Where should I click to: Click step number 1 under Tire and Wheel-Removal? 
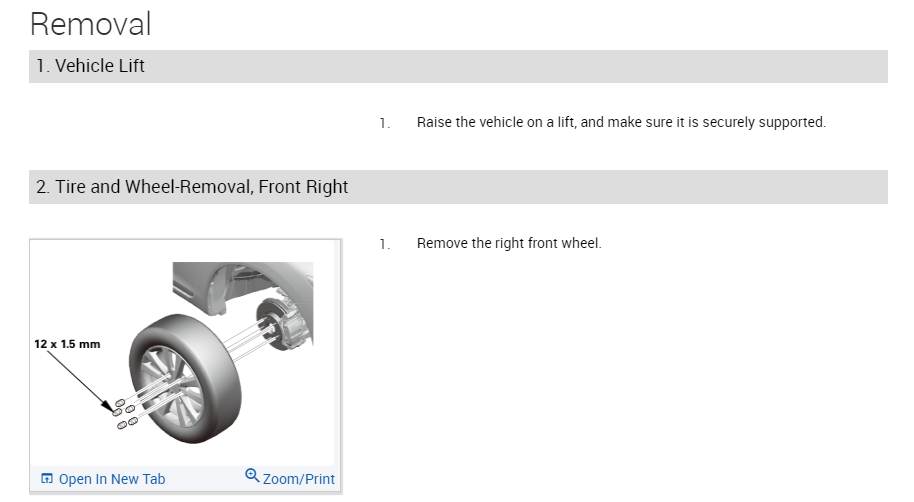click(x=383, y=244)
